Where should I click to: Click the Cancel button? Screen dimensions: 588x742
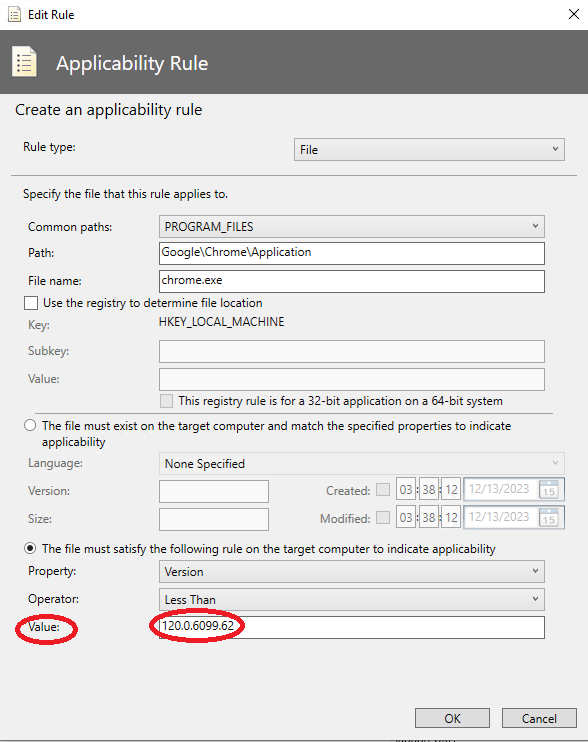pyautogui.click(x=539, y=718)
